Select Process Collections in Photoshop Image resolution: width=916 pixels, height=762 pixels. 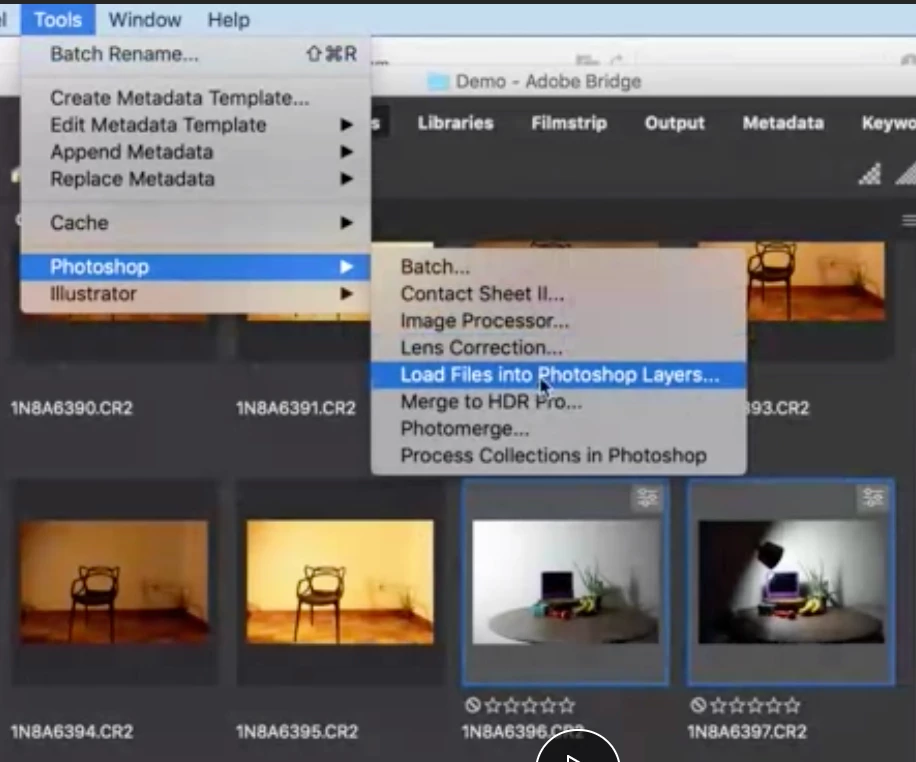coord(558,456)
